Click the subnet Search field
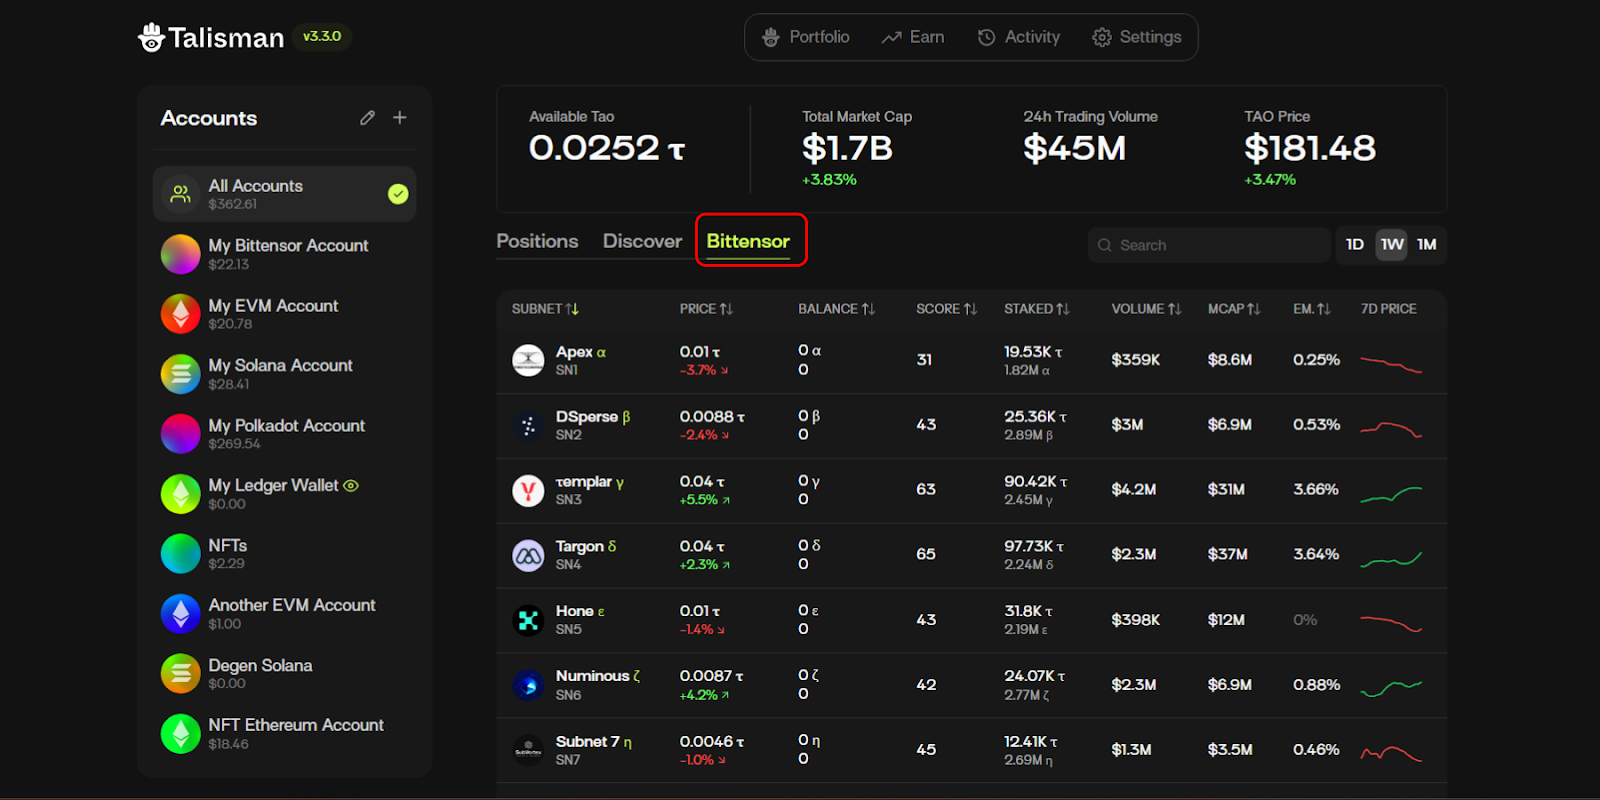1600x800 pixels. (x=1210, y=245)
